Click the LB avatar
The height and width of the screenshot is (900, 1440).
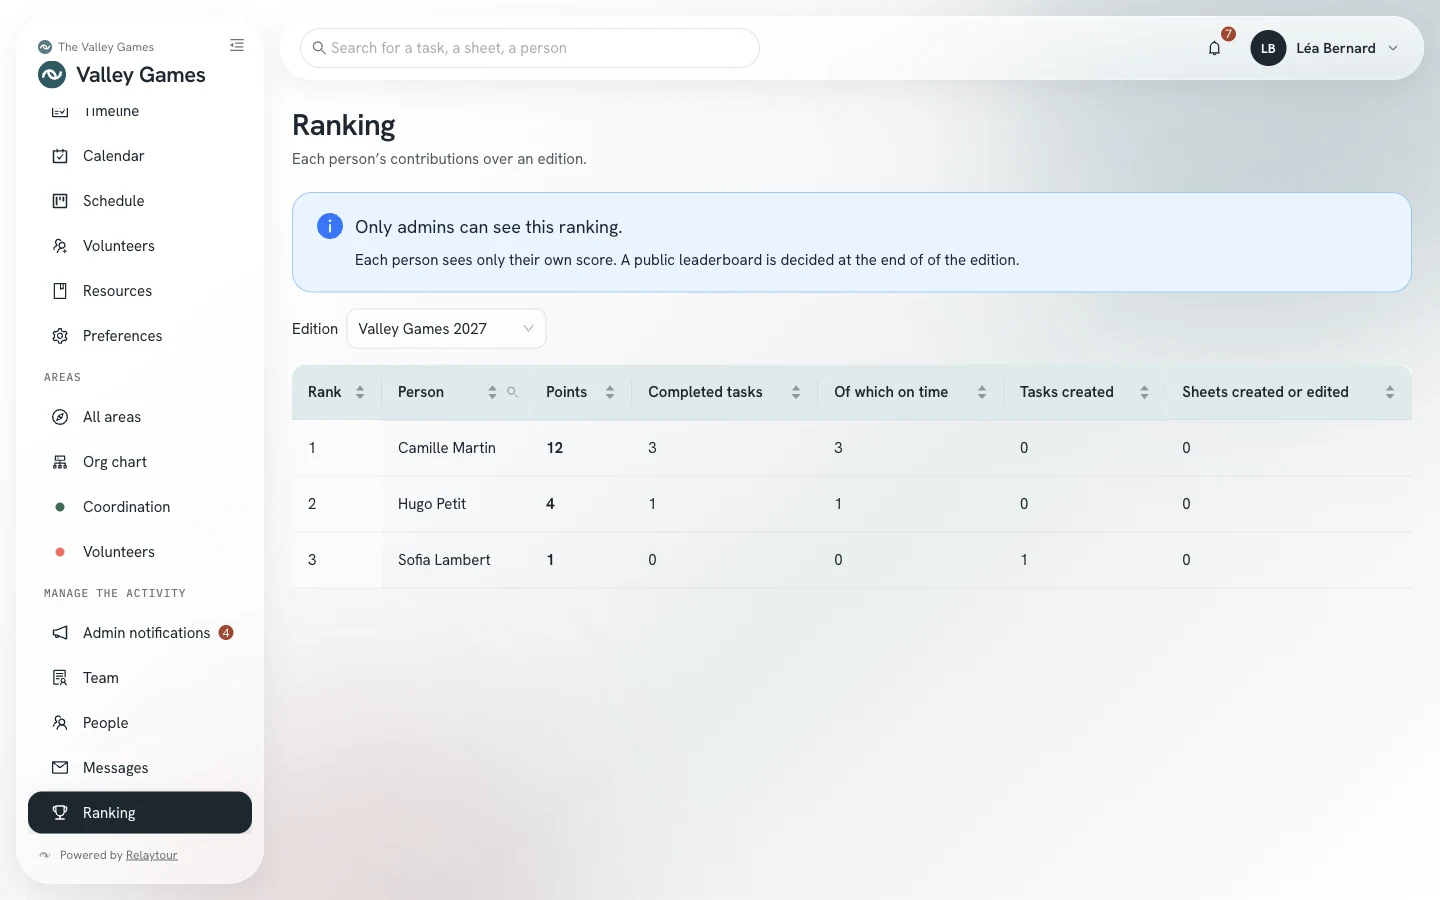click(x=1268, y=48)
